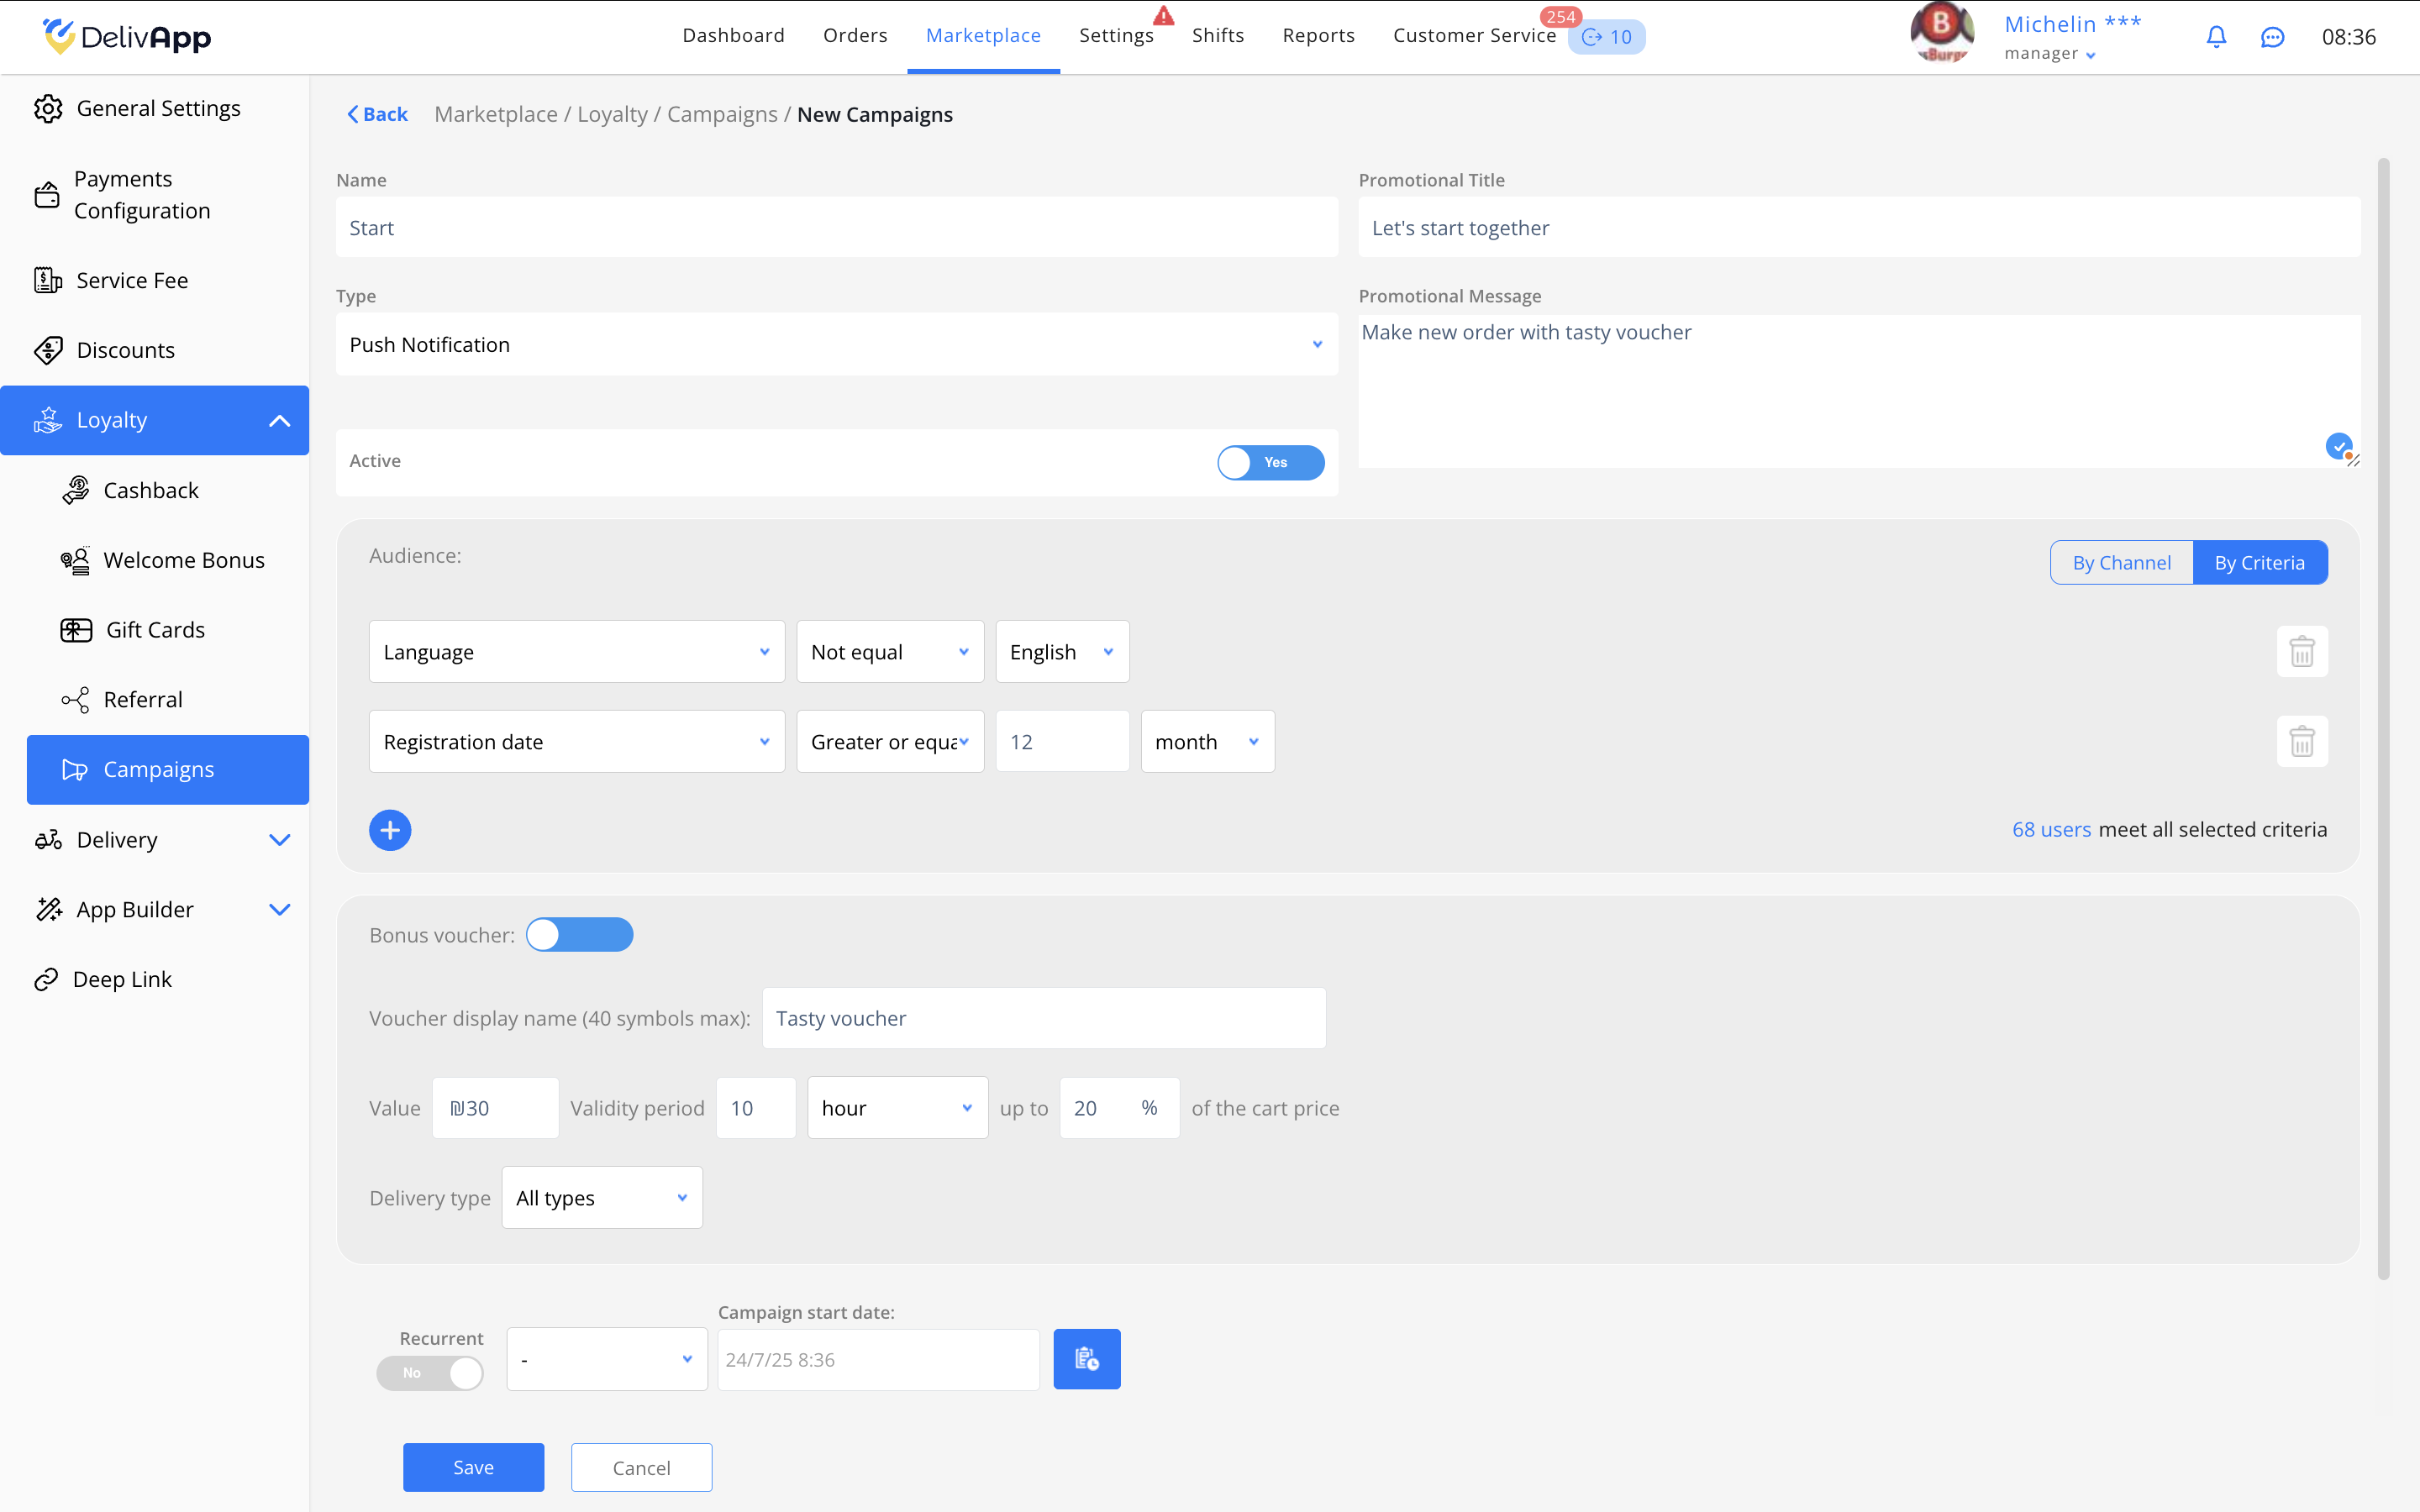The height and width of the screenshot is (1512, 2420).
Task: Toggle the Bonus voucher switch
Action: [580, 935]
